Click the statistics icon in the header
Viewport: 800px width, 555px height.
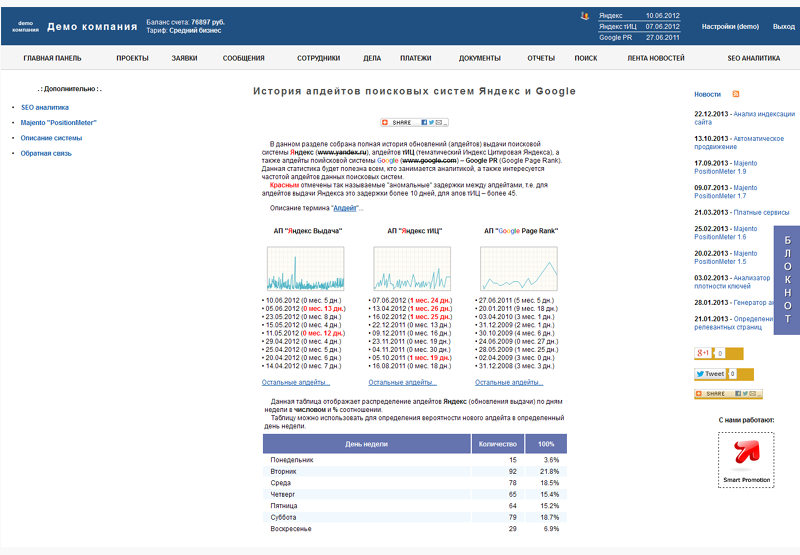(x=585, y=16)
